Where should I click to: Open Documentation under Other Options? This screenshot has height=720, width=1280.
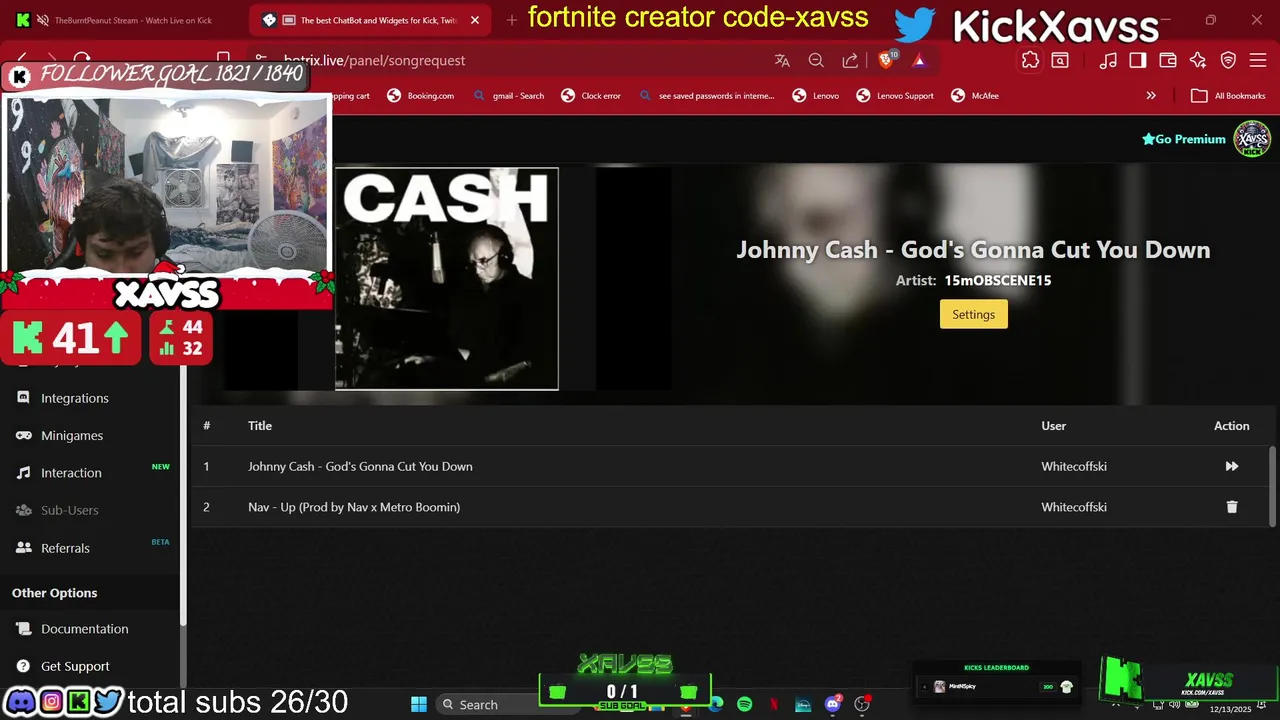84,629
